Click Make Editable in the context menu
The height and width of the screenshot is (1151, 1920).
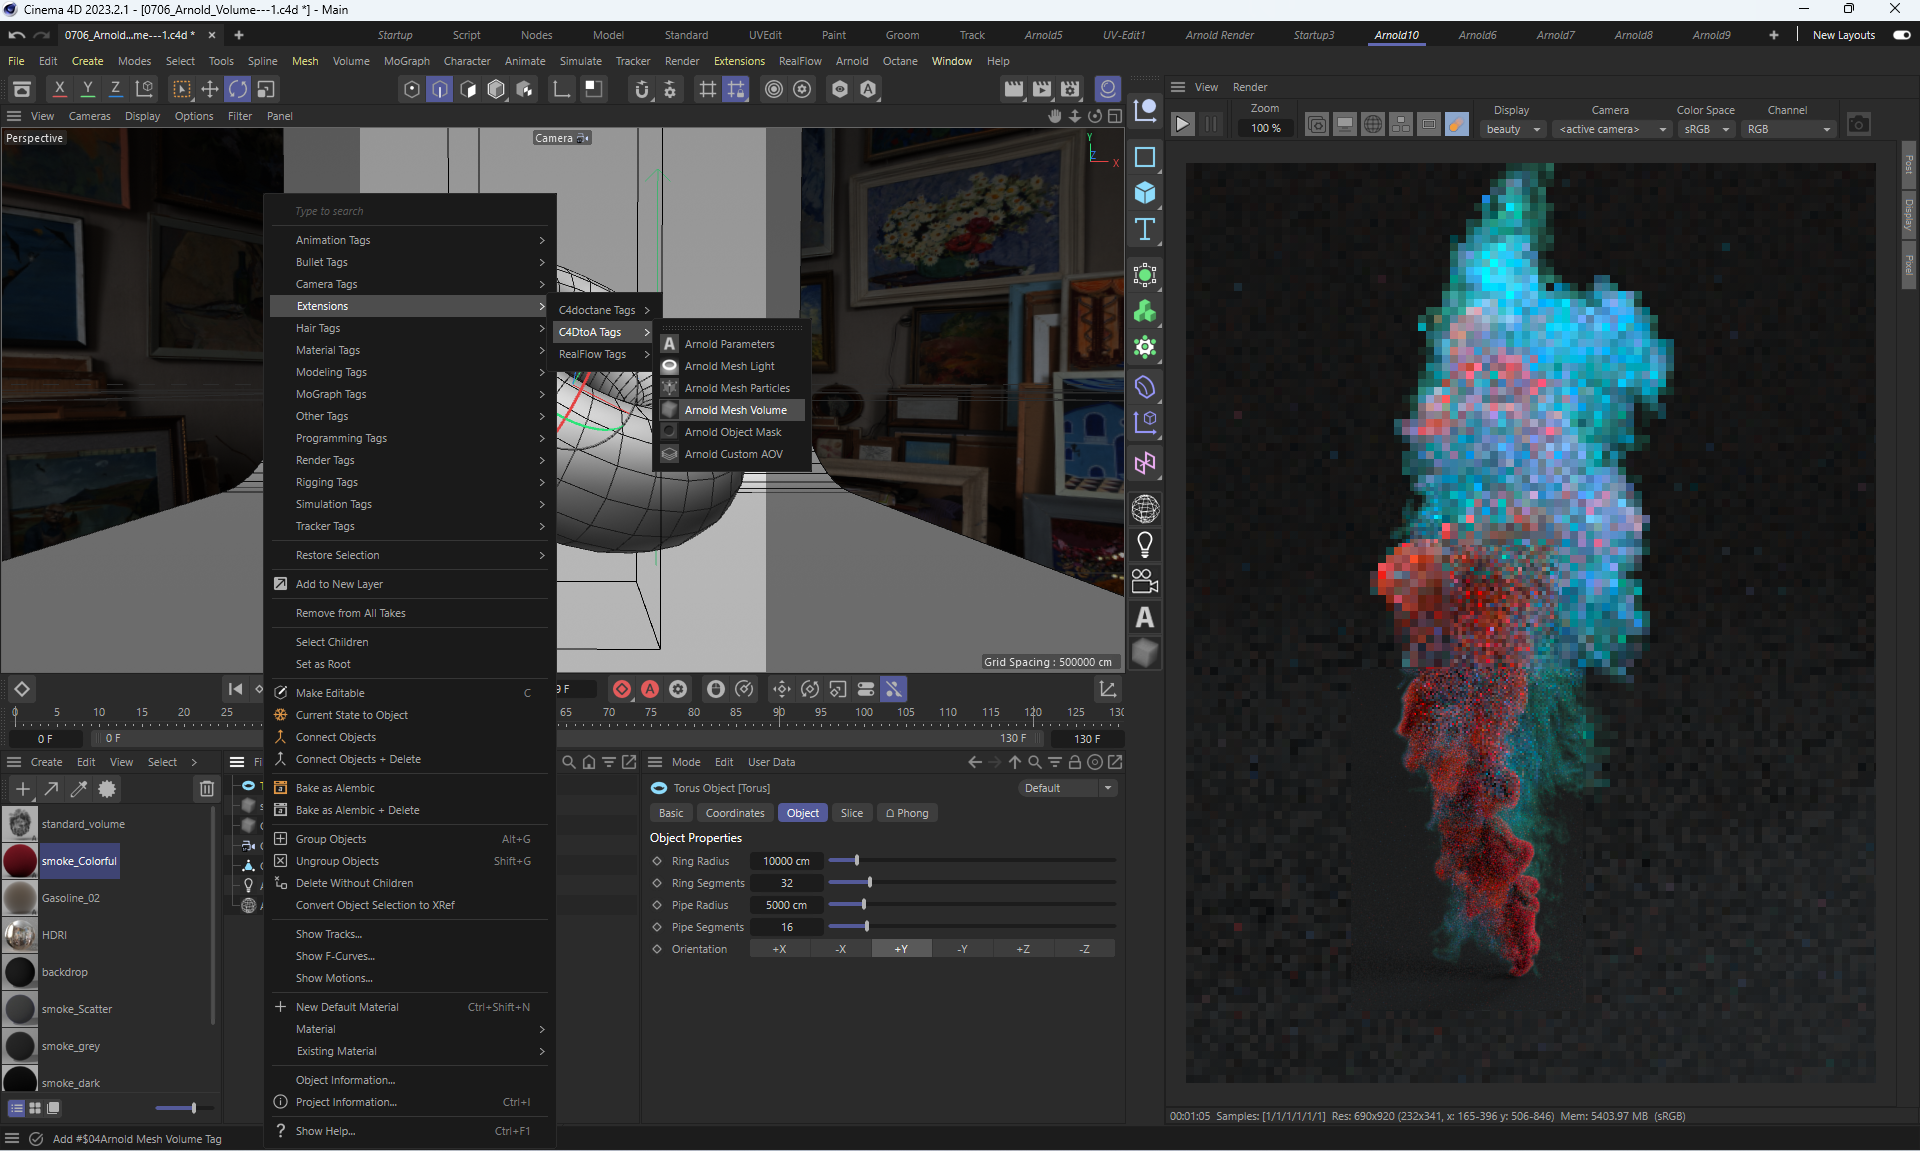tap(330, 693)
